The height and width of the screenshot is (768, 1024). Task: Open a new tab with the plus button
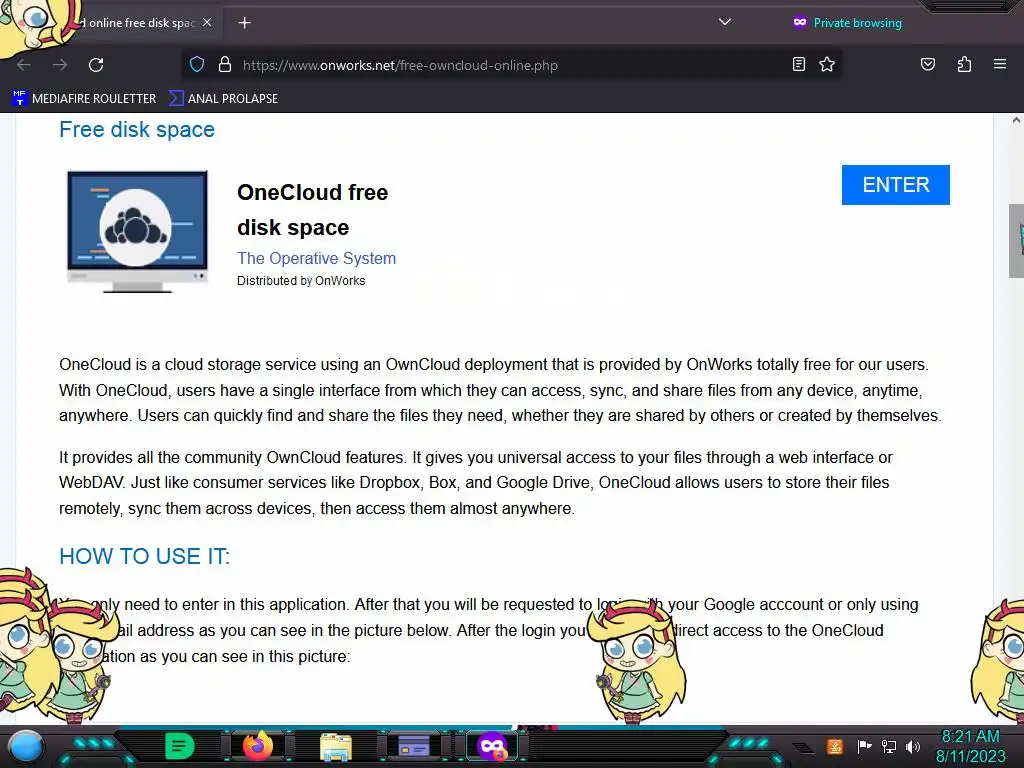244,23
